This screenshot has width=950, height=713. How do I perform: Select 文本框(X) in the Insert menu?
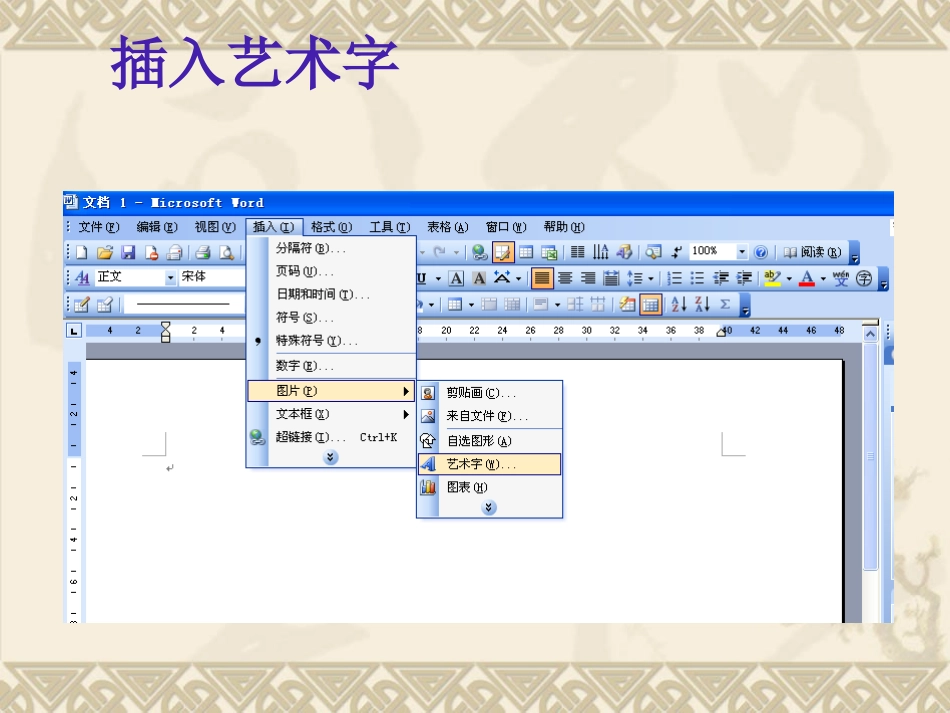tap(331, 414)
